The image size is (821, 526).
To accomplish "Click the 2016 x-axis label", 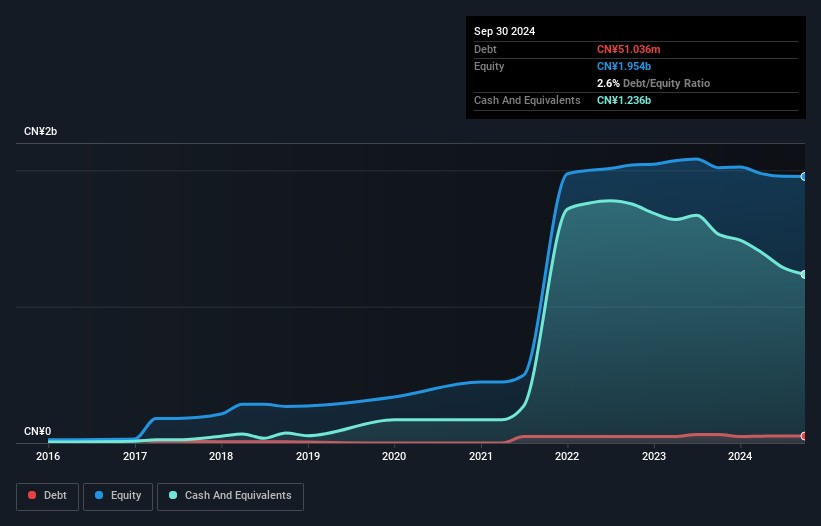I will [48, 456].
